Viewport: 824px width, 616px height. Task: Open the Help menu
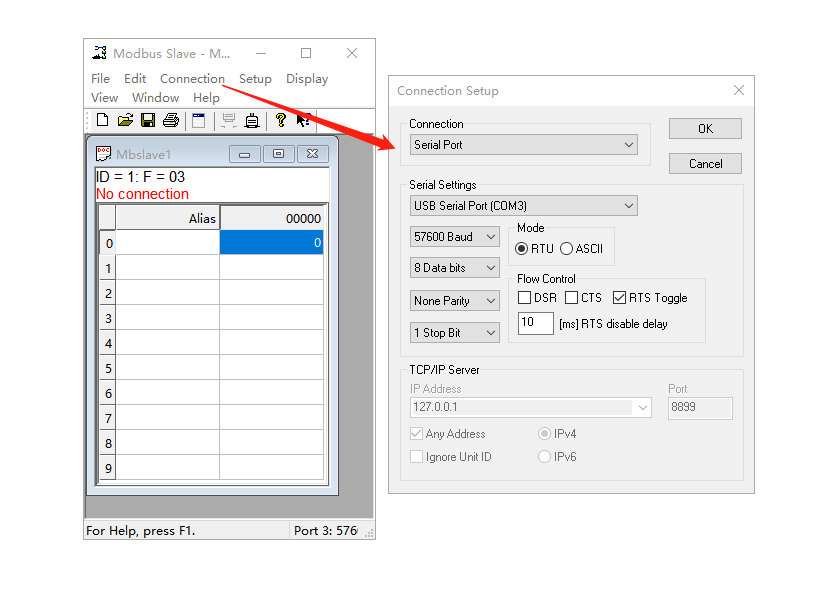coord(207,98)
